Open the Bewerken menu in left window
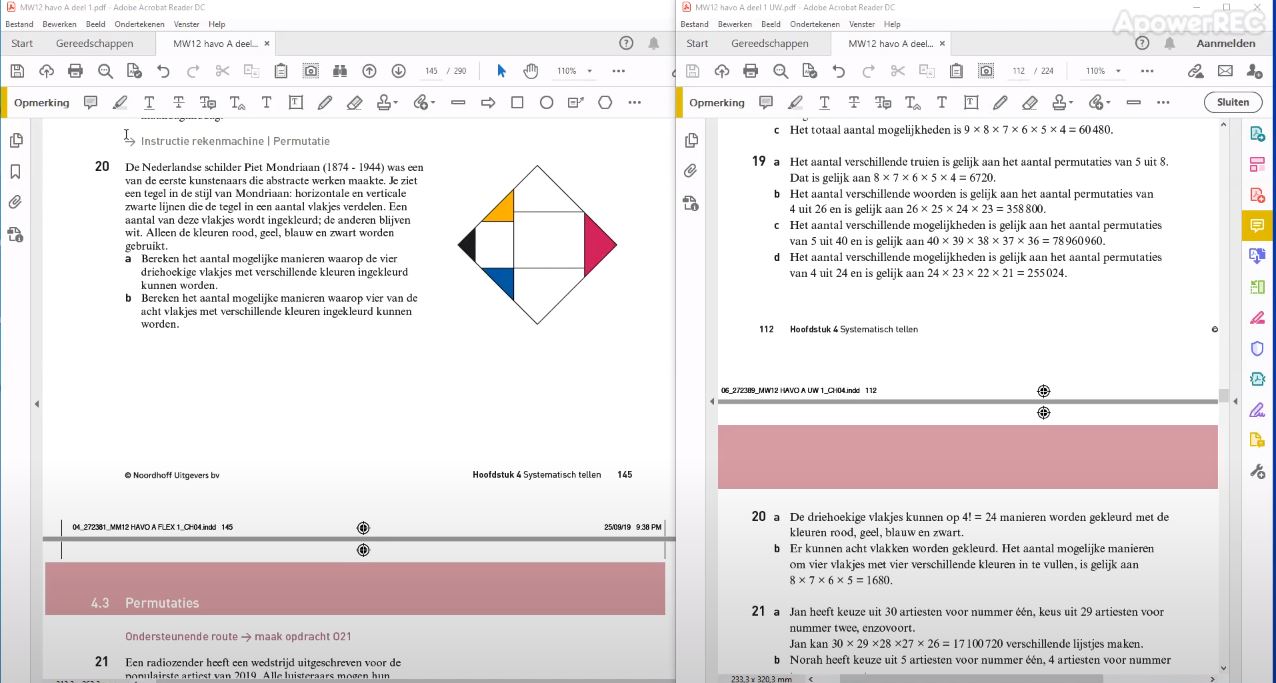Viewport: 1276px width, 683px height. pyautogui.click(x=57, y=24)
